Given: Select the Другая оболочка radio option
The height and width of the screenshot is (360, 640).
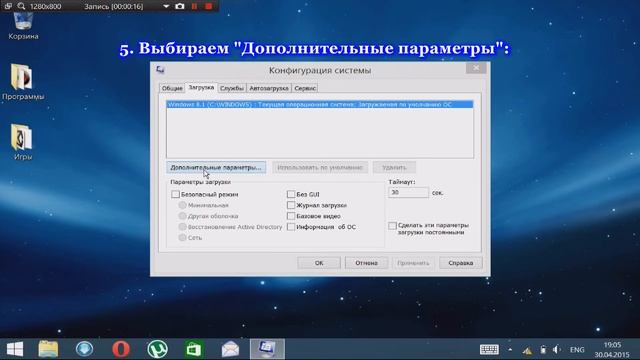Looking at the screenshot, I should click(182, 216).
